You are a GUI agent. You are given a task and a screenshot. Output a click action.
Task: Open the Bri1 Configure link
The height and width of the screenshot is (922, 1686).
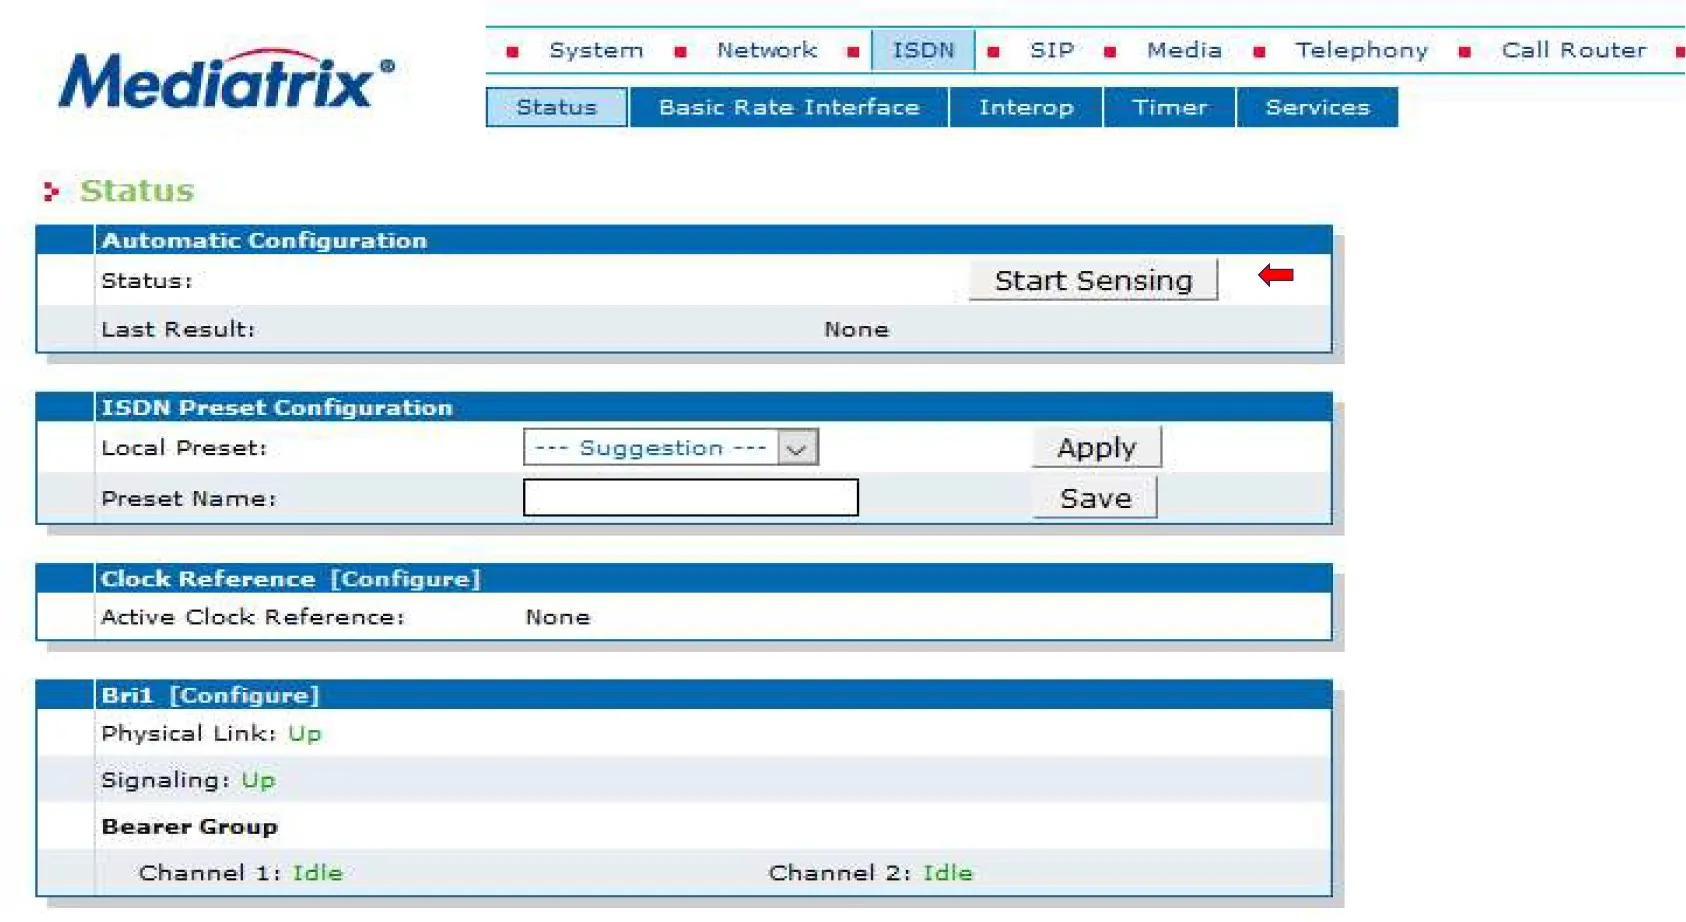[244, 695]
